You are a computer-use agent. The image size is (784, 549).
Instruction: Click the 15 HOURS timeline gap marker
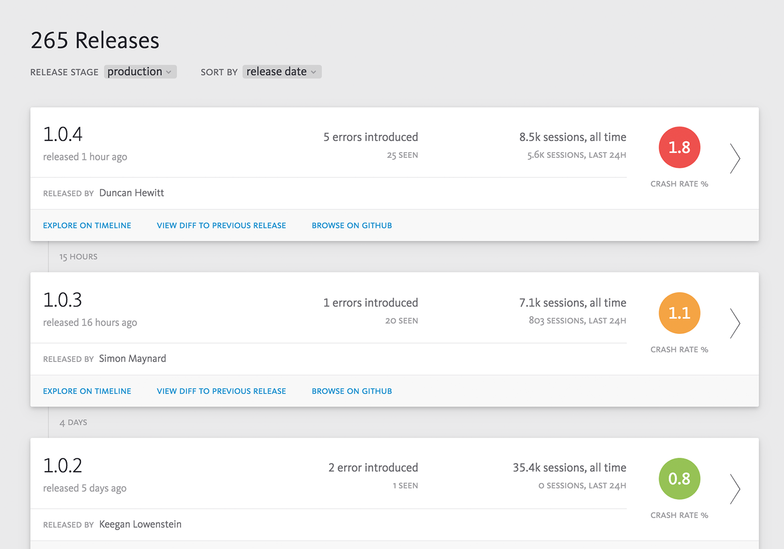[x=78, y=256]
